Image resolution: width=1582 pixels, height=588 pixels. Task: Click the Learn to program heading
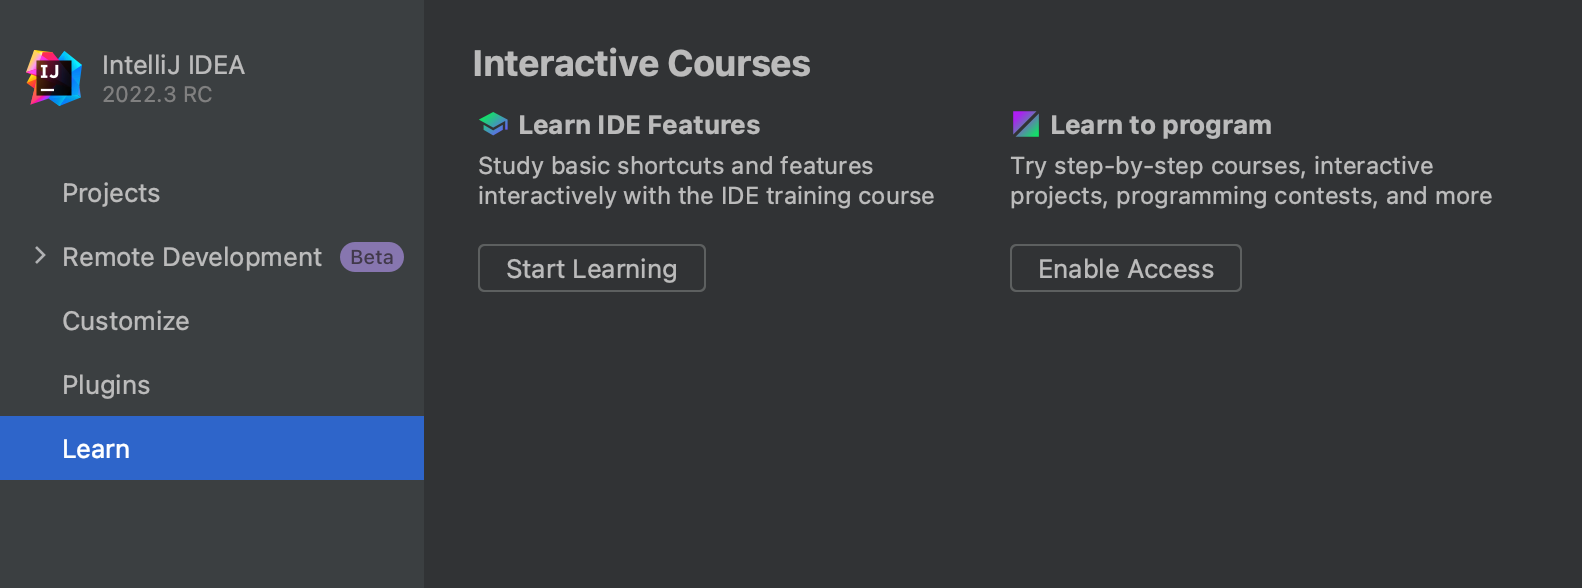pos(1161,125)
